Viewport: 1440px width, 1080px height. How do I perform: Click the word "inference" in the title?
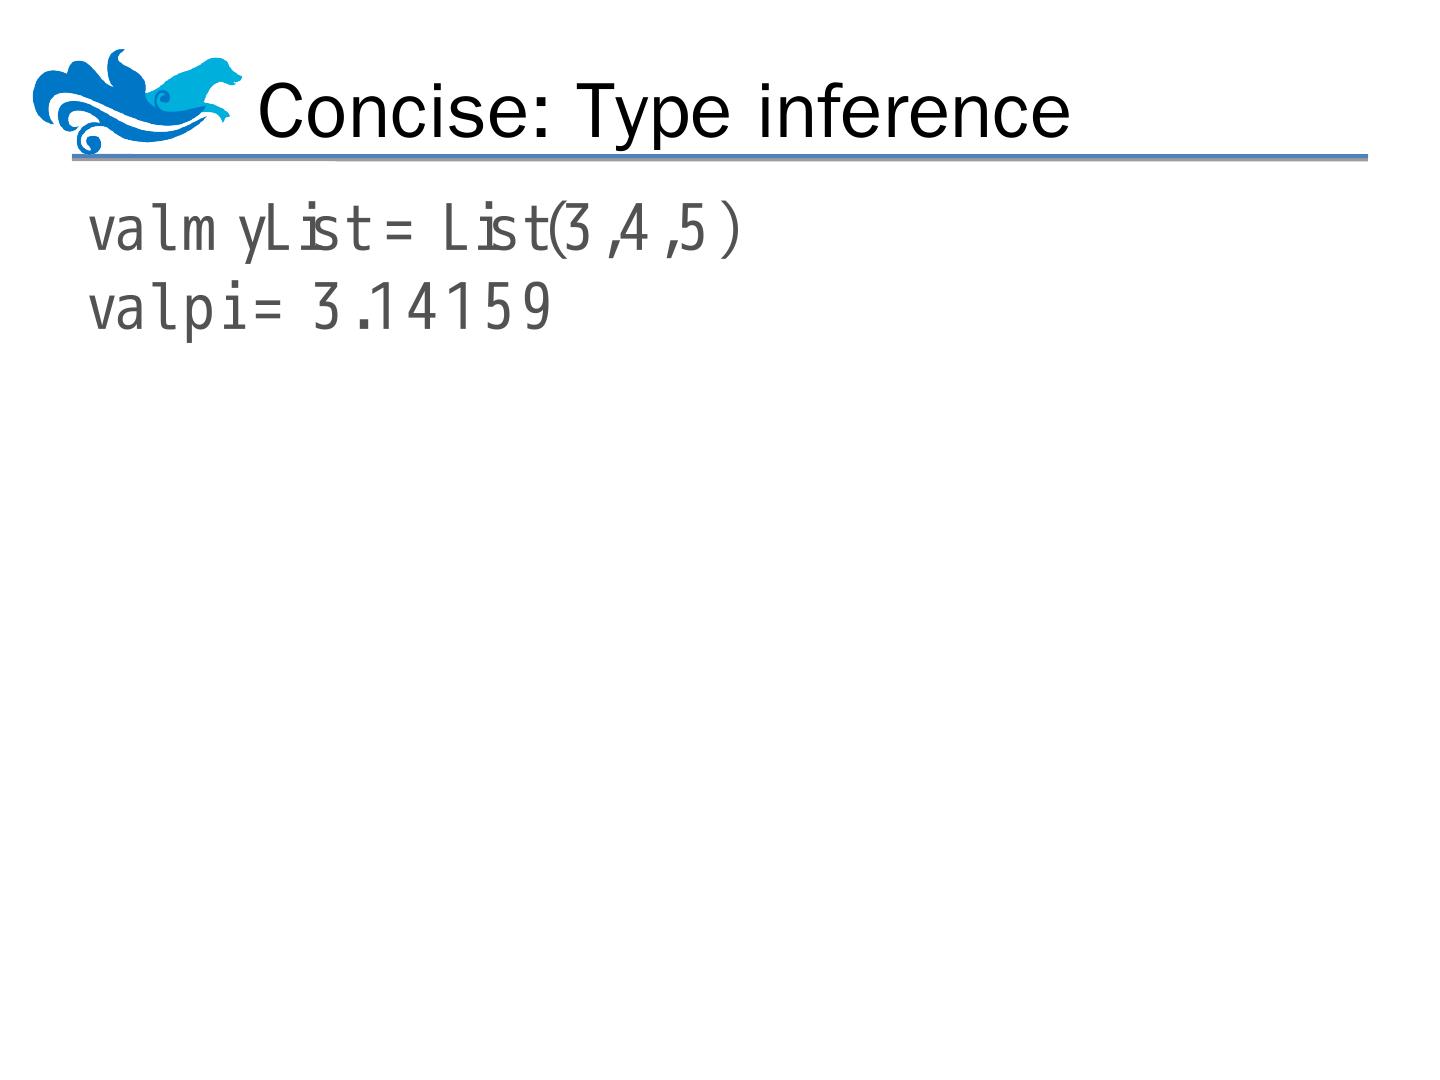point(913,110)
